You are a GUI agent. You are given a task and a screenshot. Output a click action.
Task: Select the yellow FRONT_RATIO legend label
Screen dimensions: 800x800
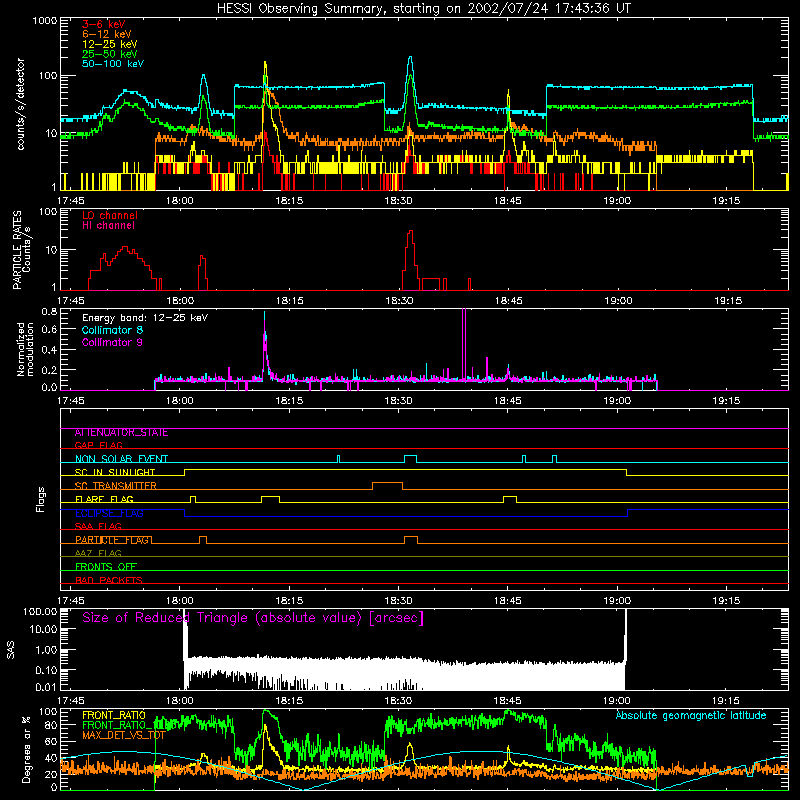tap(114, 715)
